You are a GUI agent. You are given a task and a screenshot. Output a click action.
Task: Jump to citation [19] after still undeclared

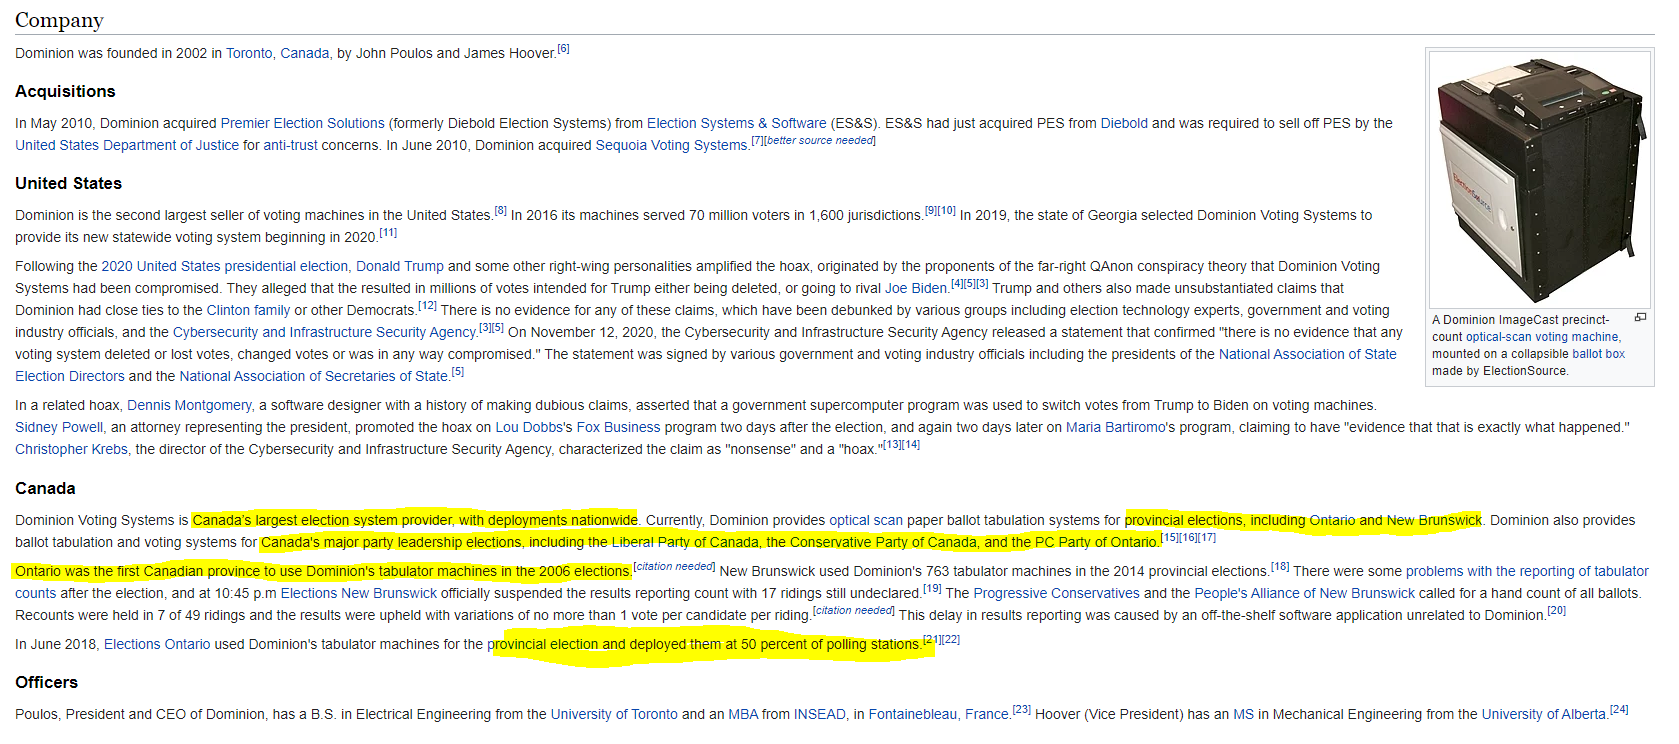(932, 589)
